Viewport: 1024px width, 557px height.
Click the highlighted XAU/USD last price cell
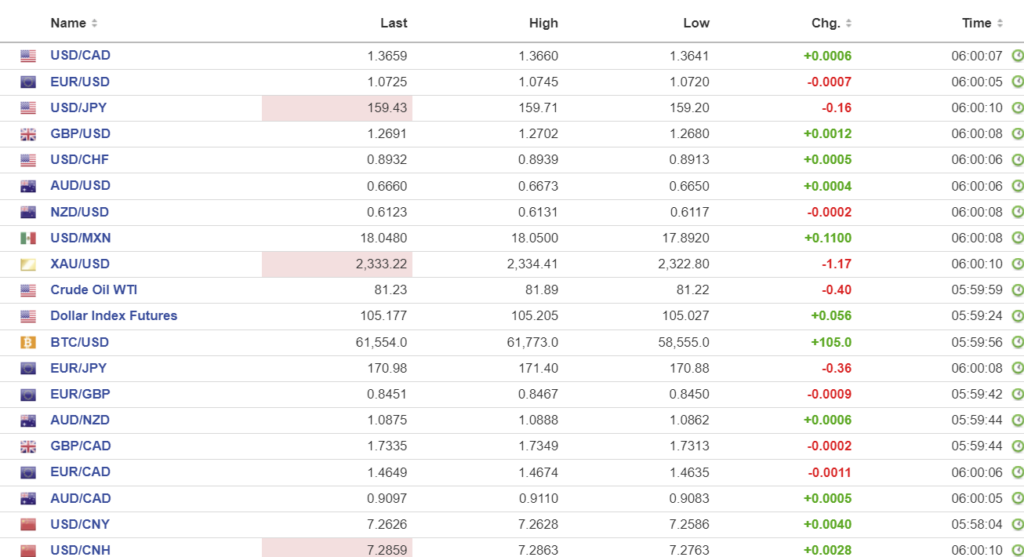337,264
